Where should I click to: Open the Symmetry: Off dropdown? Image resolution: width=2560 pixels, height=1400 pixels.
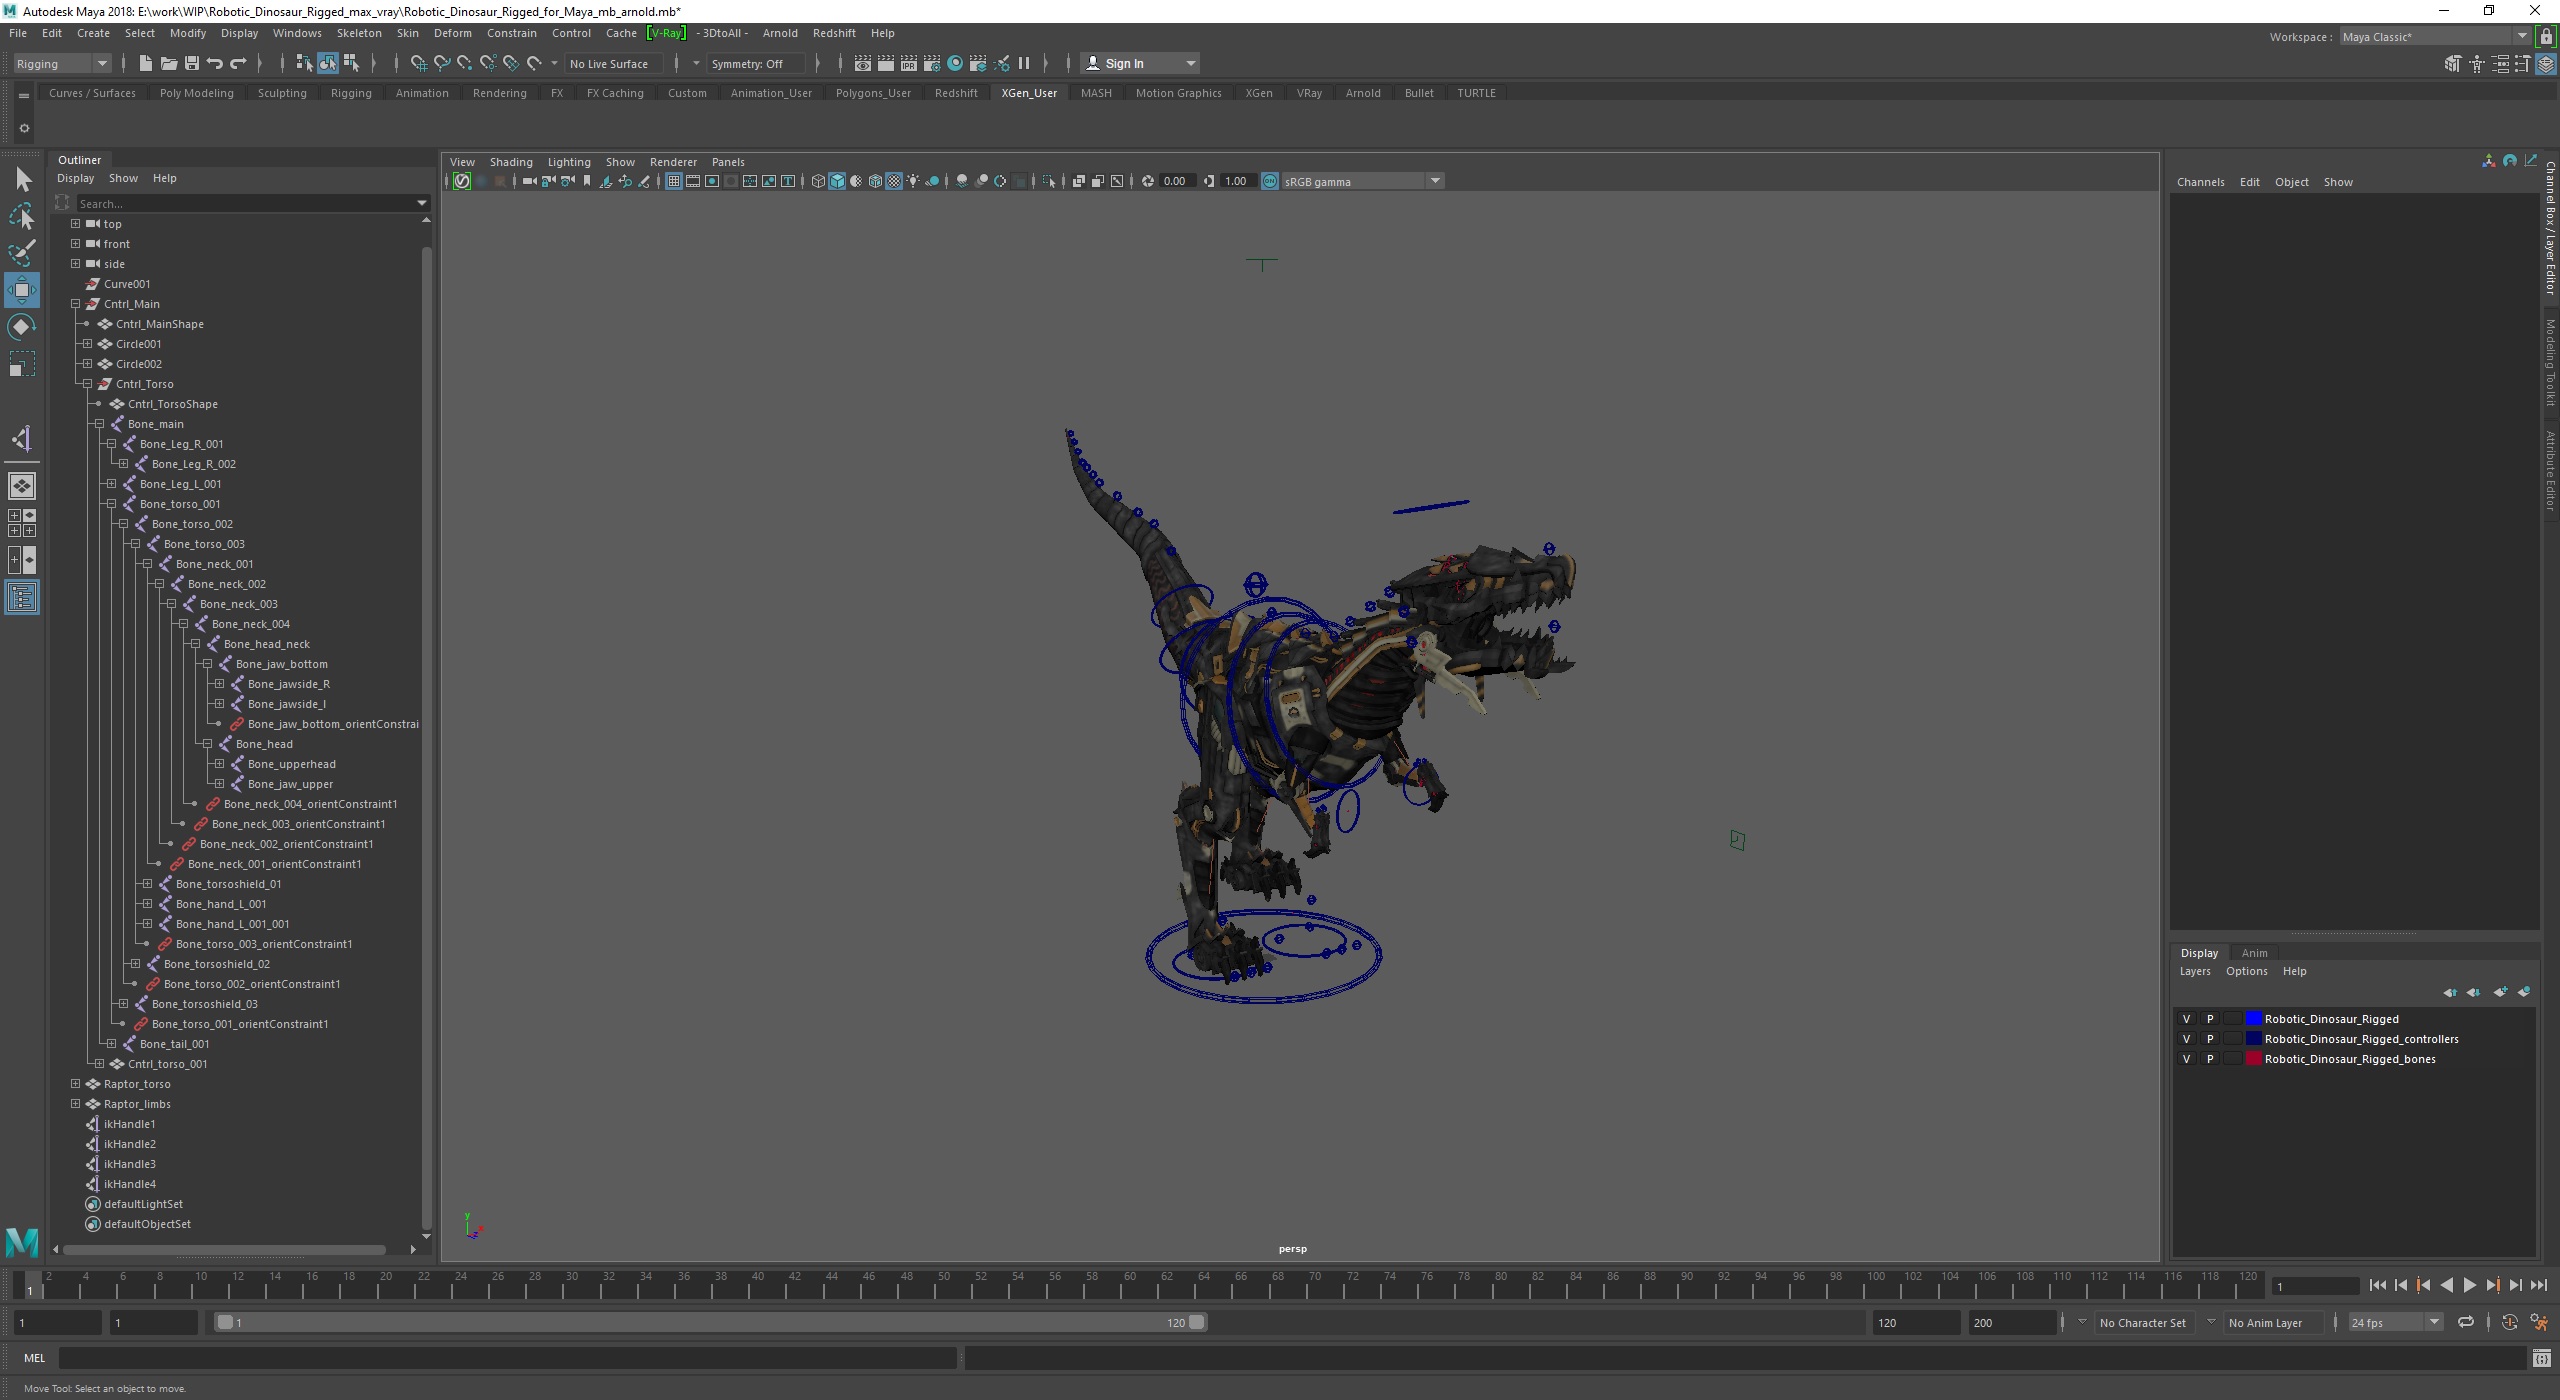[x=756, y=63]
